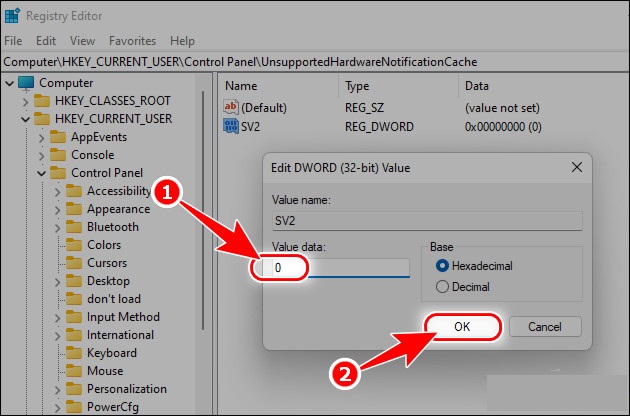The width and height of the screenshot is (630, 416).
Task: Open the Help menu
Action: click(182, 41)
